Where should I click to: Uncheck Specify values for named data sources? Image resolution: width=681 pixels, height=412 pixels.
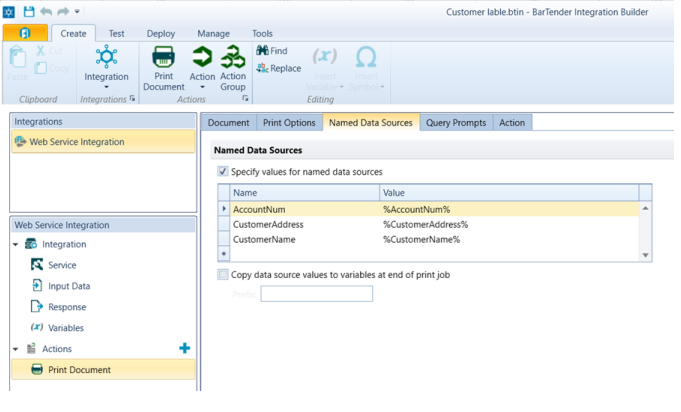[223, 171]
